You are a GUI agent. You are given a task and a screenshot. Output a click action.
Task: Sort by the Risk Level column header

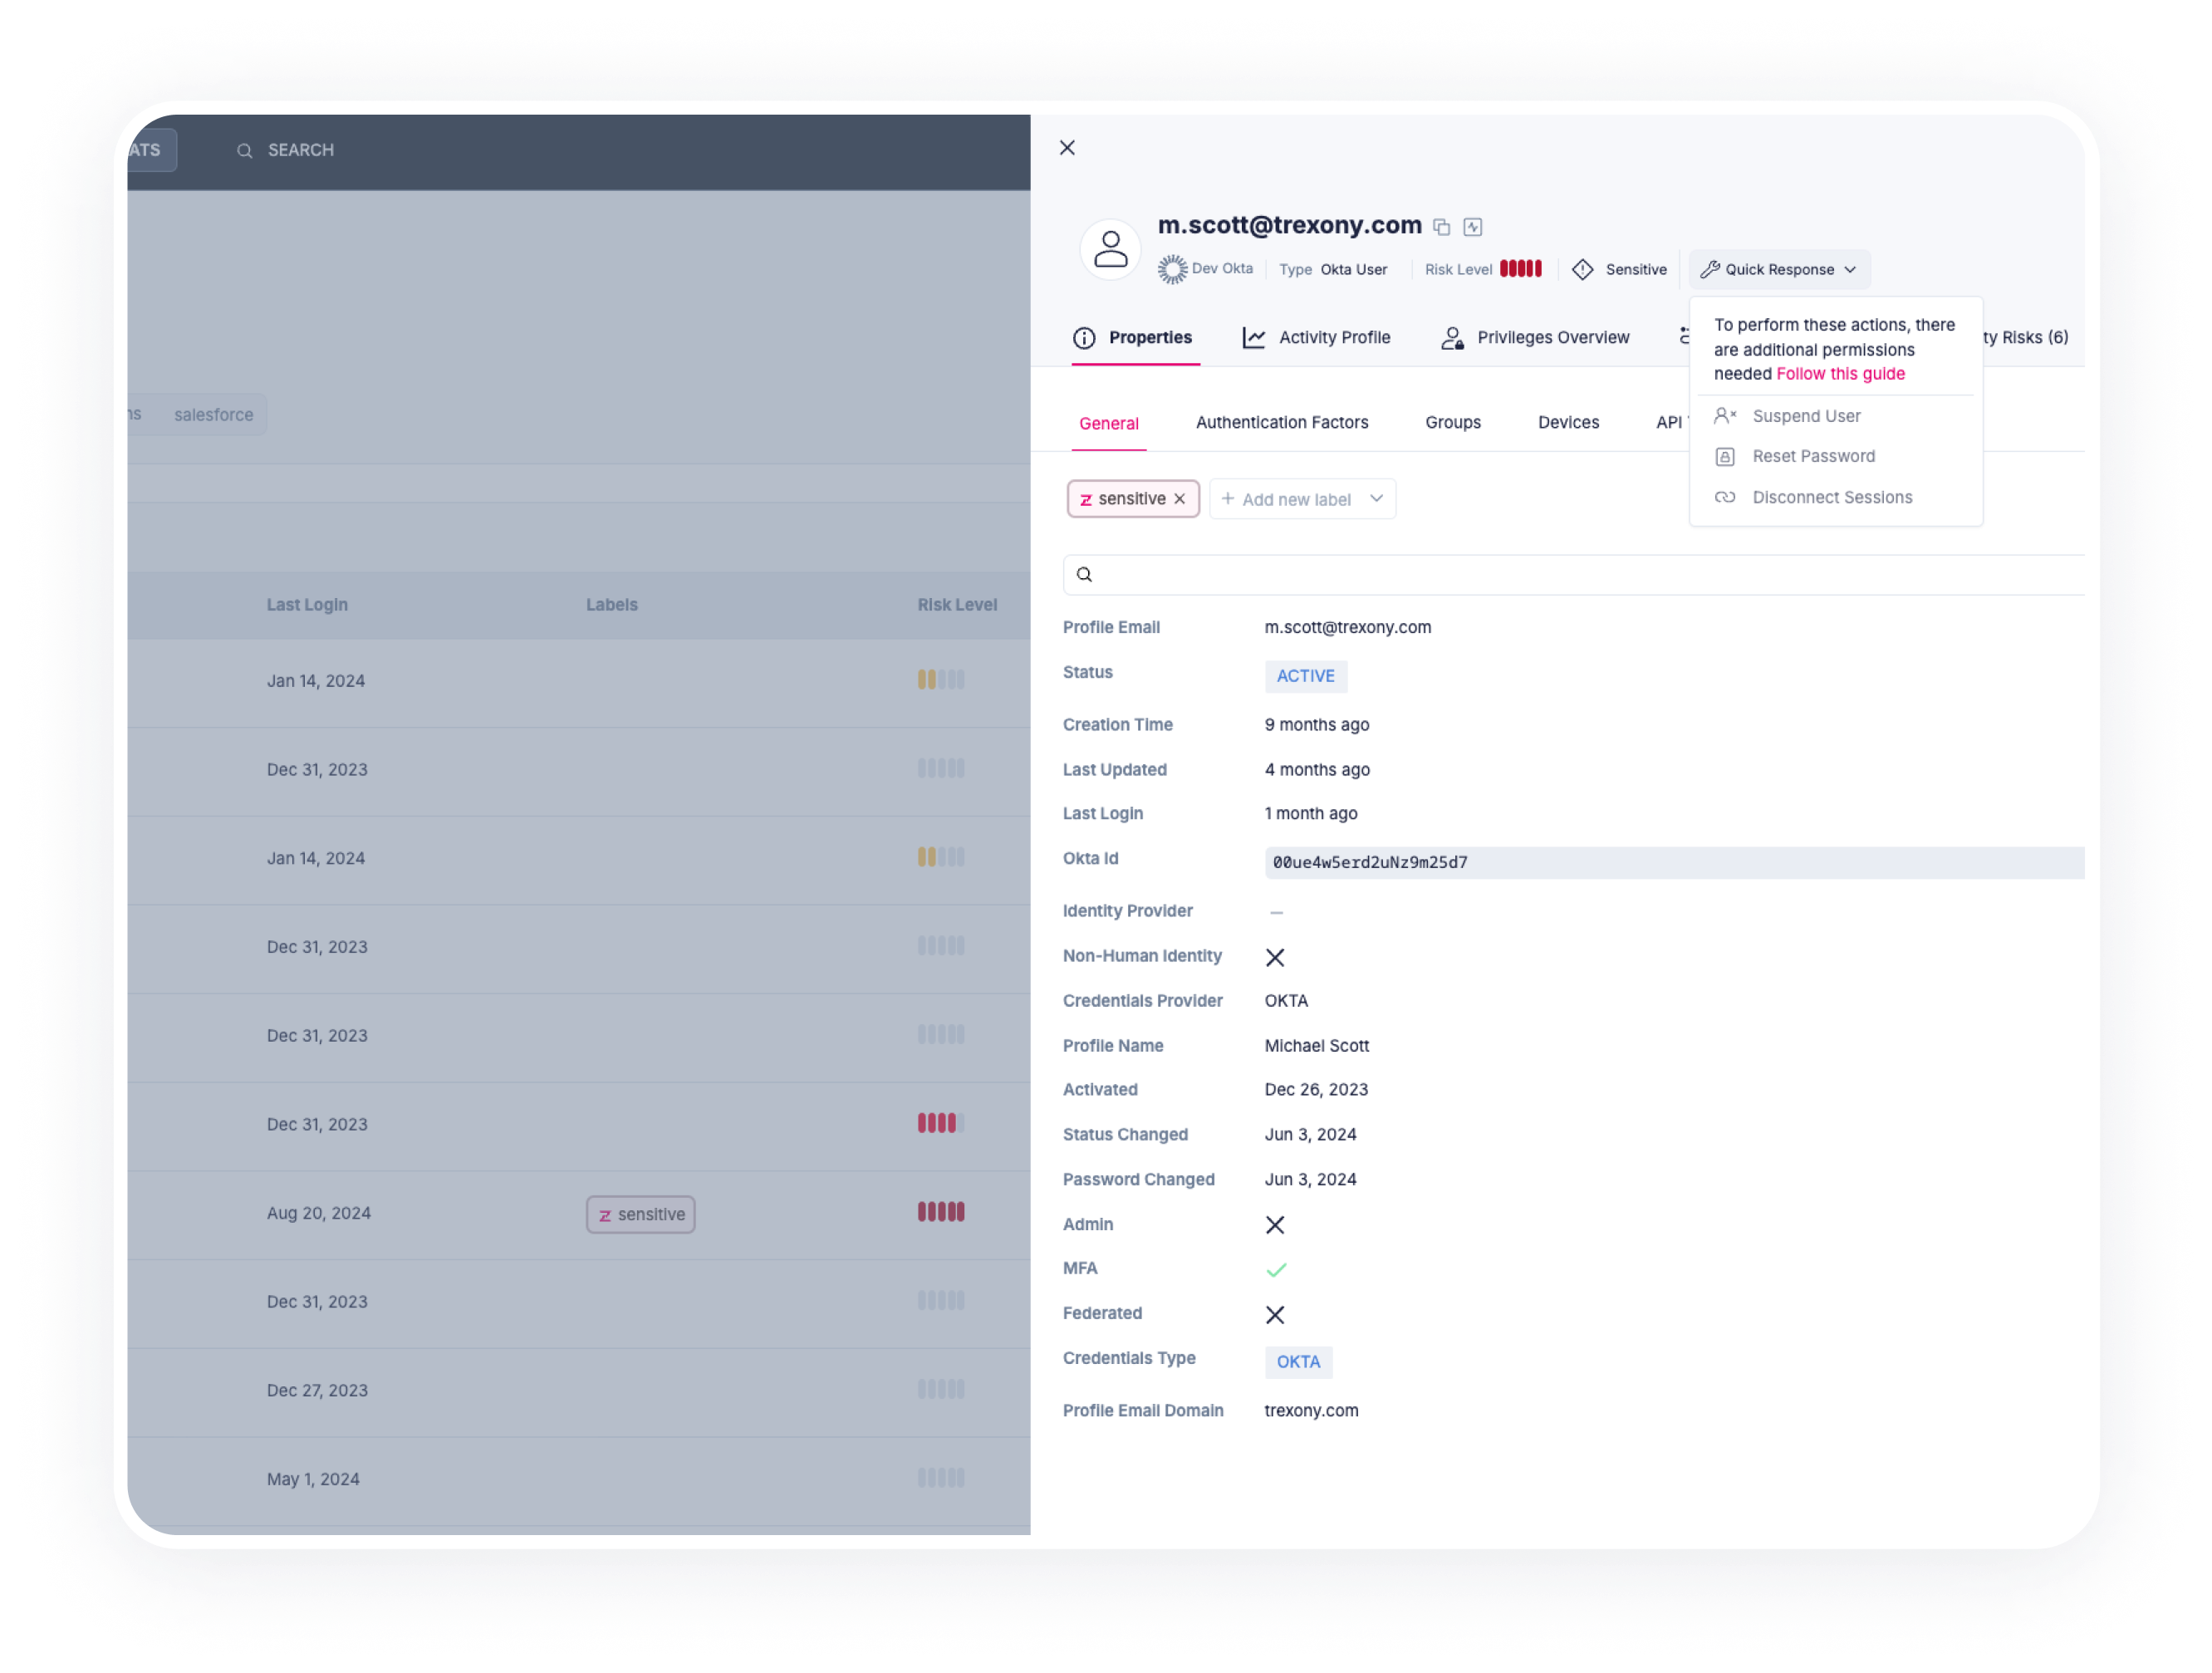957,605
